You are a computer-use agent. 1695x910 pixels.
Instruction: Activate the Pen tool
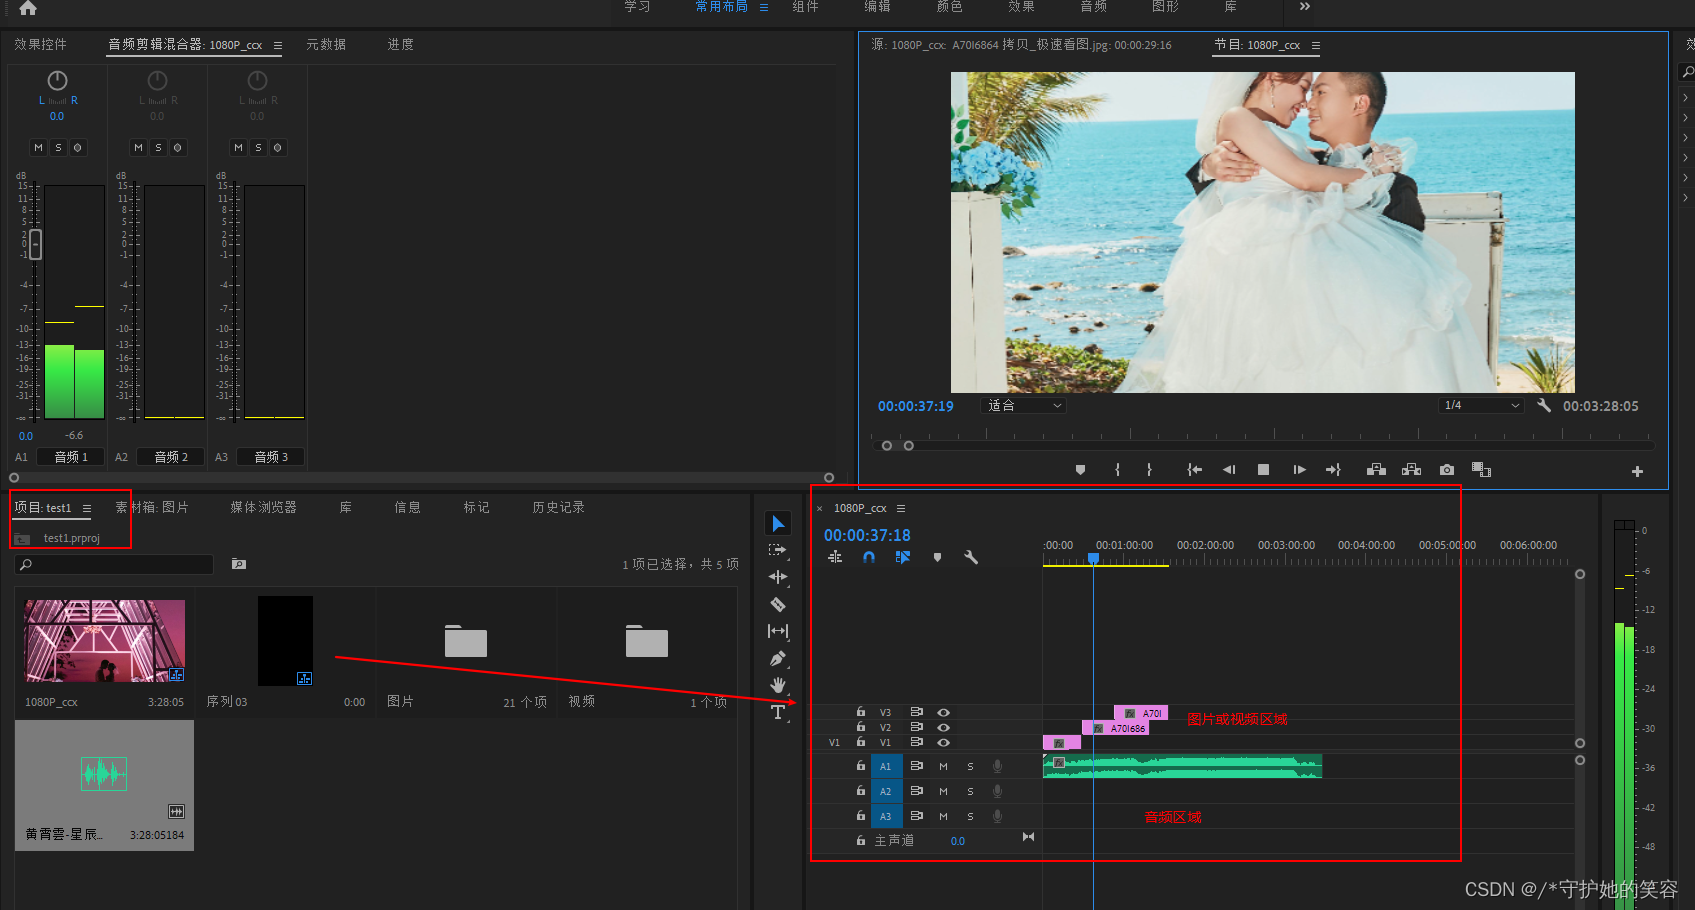tap(778, 659)
